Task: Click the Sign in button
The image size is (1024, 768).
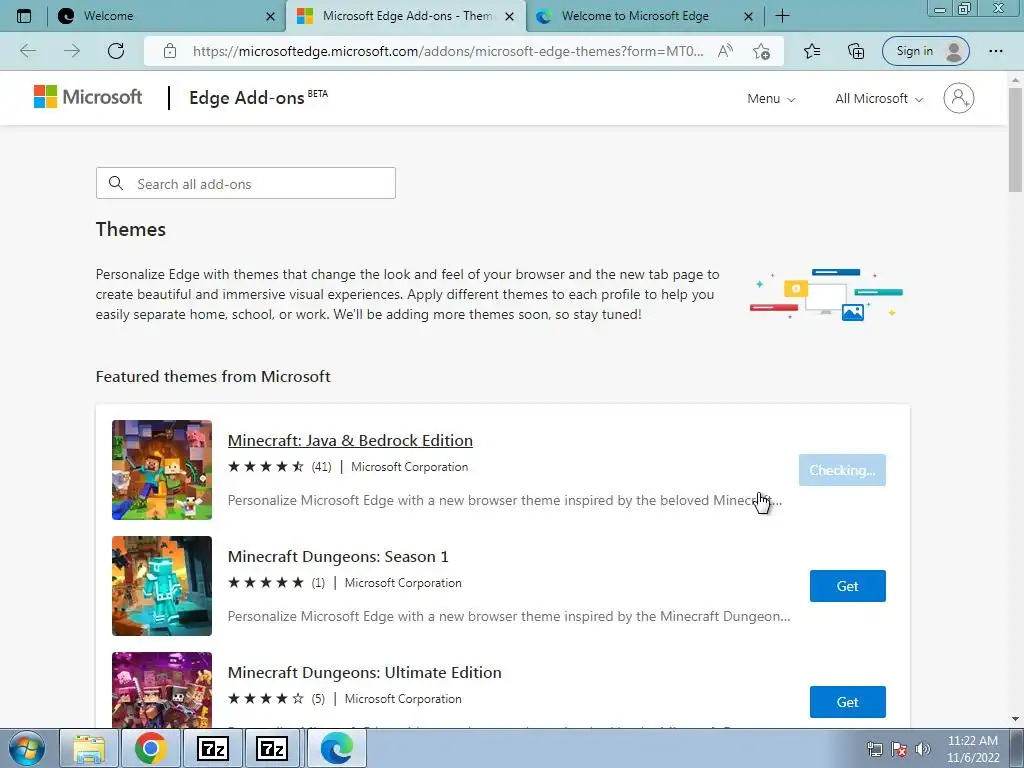Action: [x=925, y=51]
